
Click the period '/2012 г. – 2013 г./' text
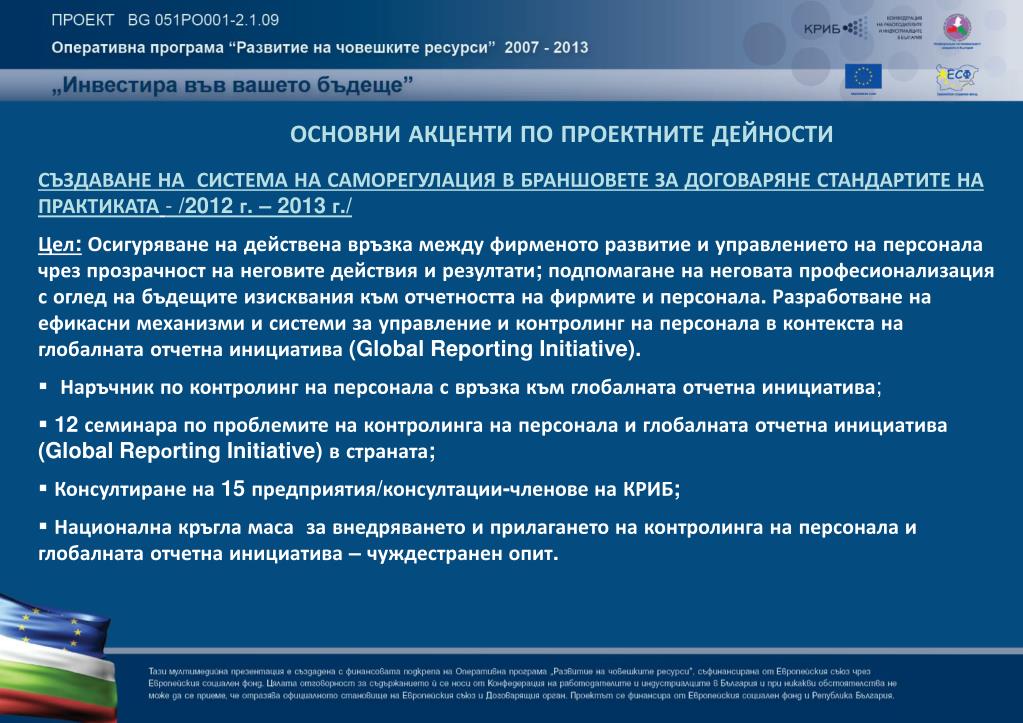(x=265, y=206)
